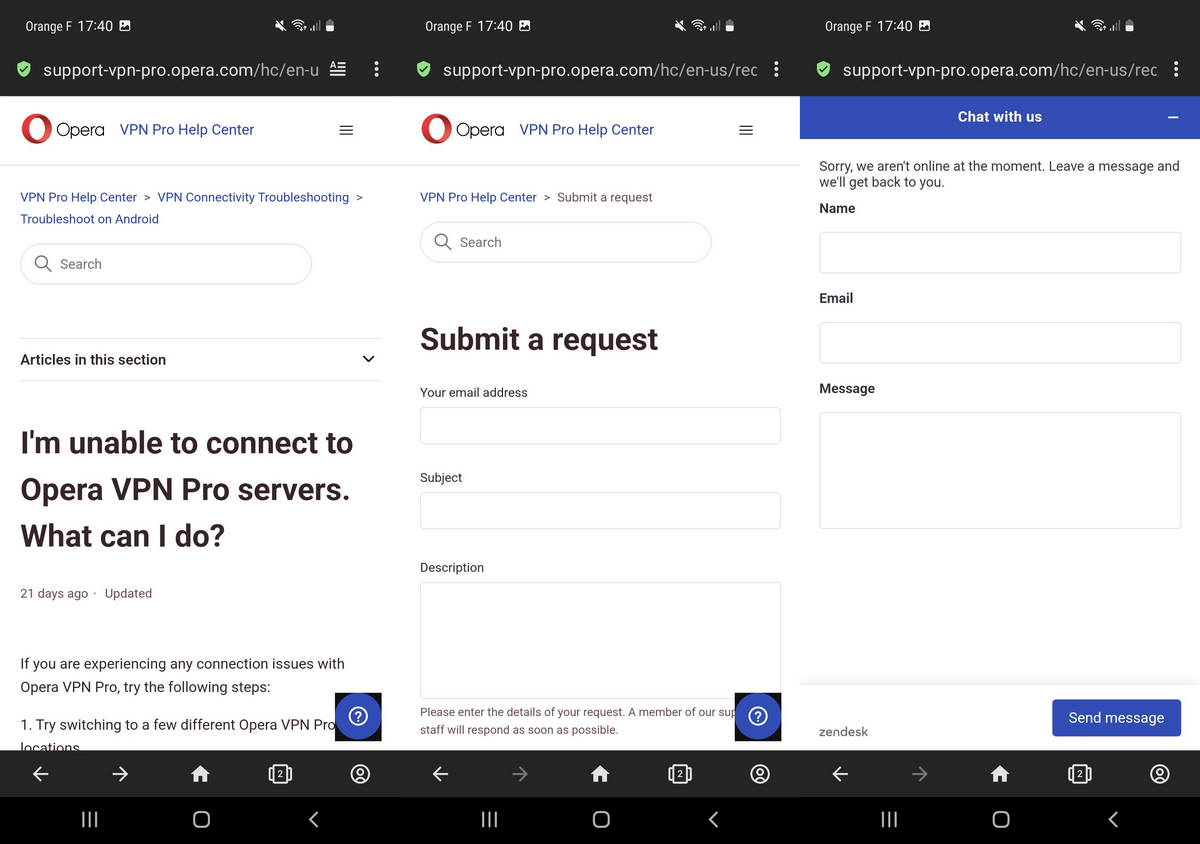Select the chat Email field

[1000, 342]
